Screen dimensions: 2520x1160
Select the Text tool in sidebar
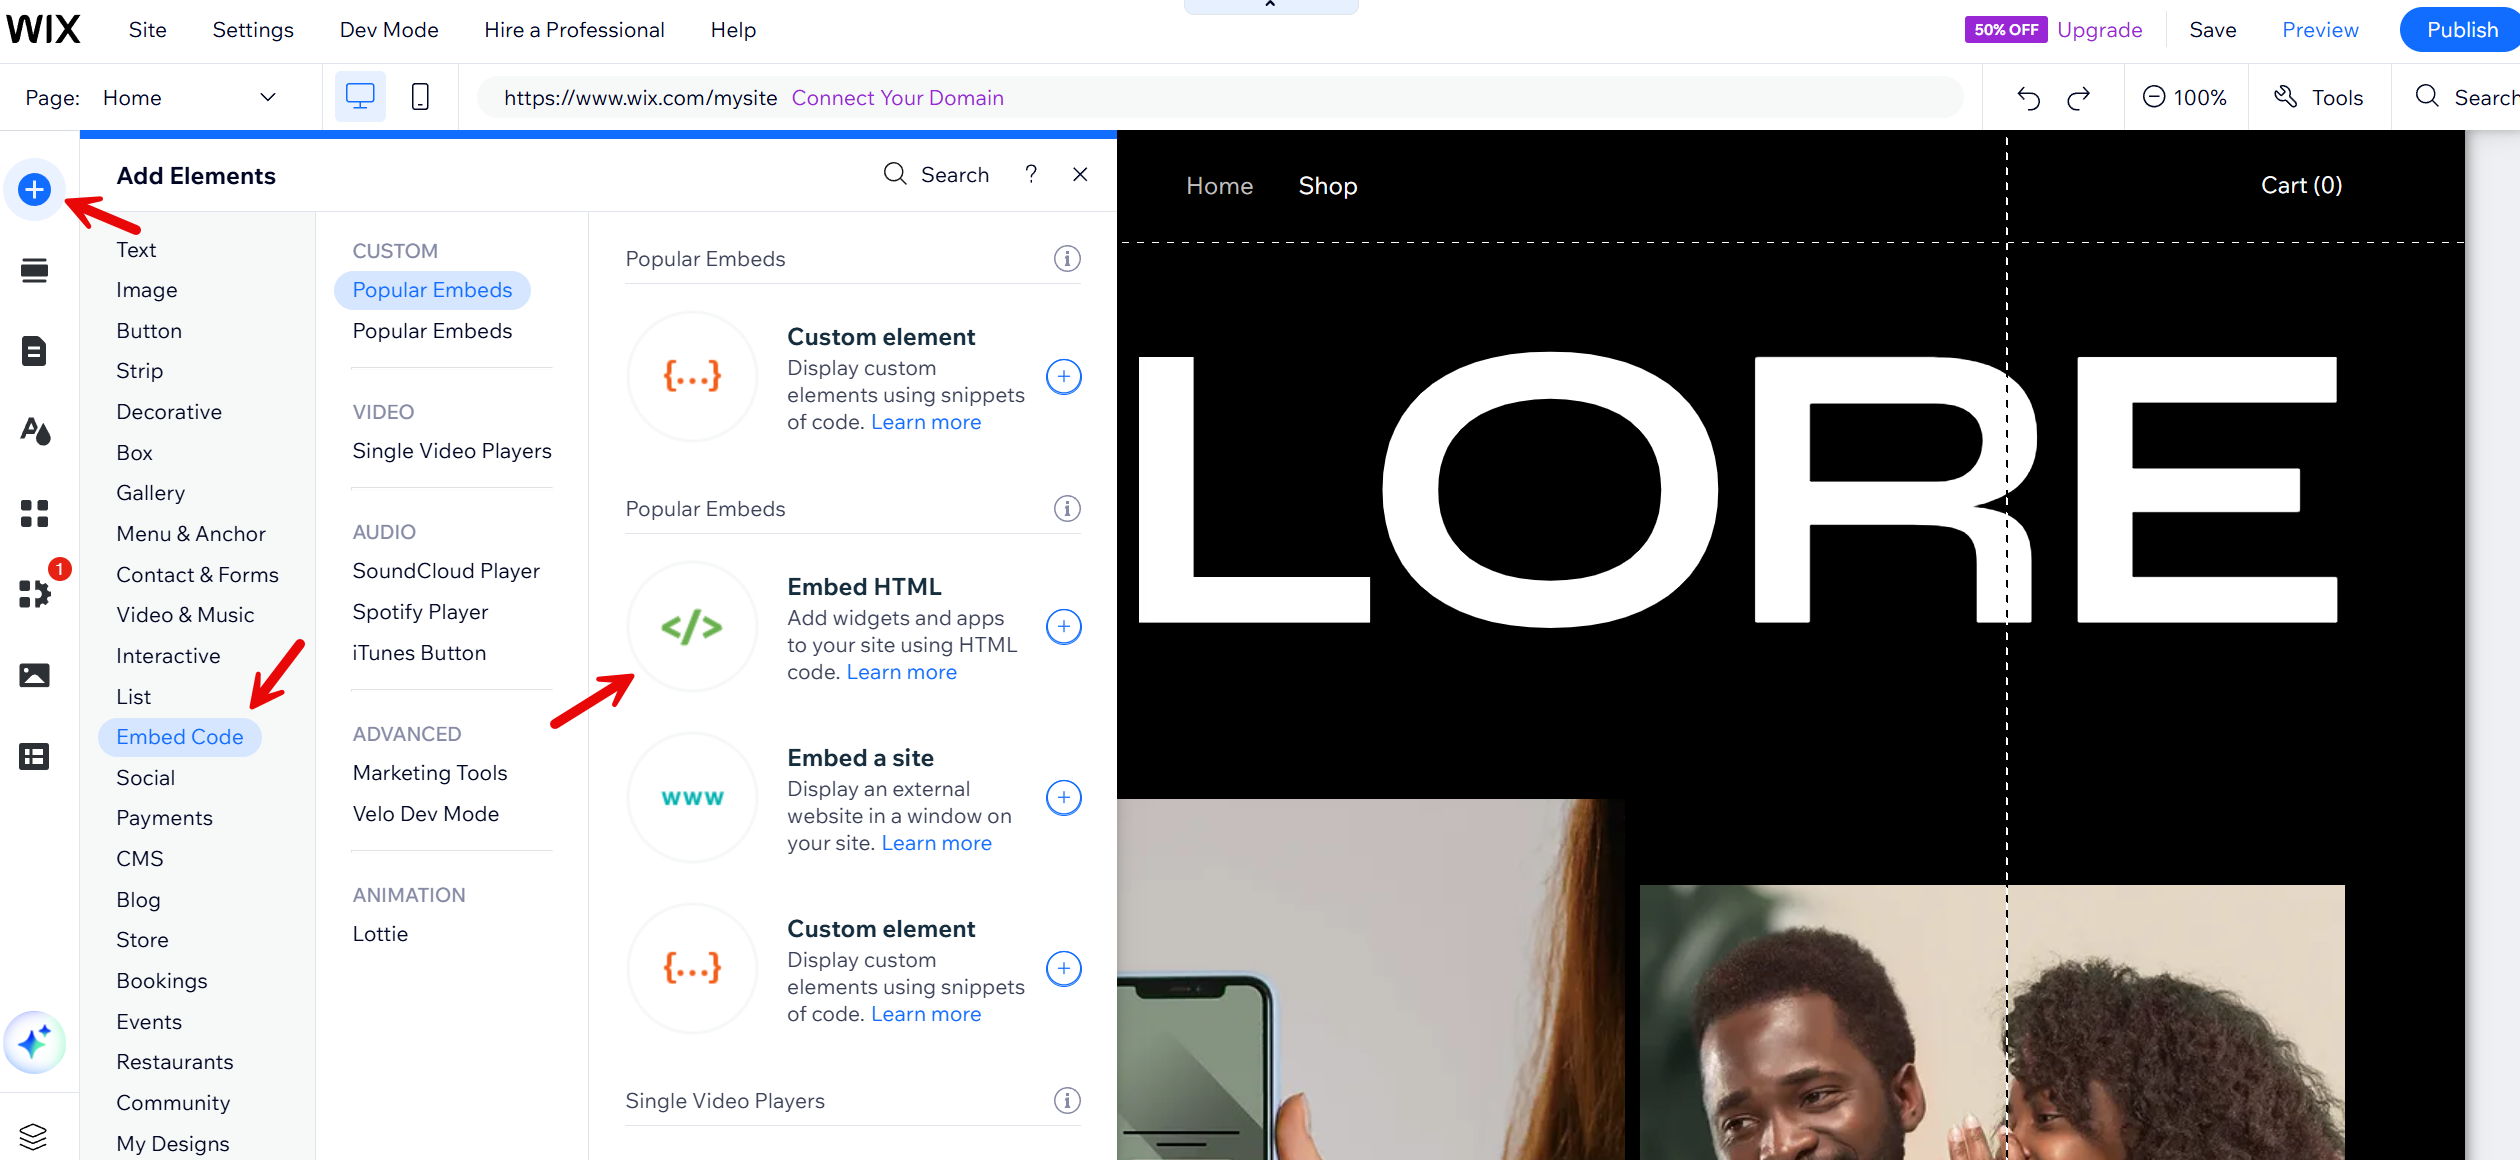point(135,249)
